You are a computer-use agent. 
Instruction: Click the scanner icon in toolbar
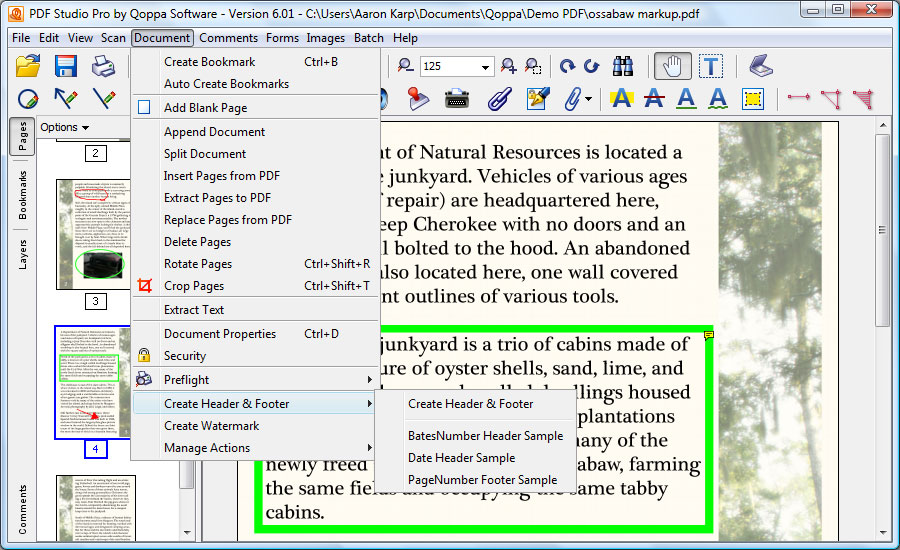(761, 66)
